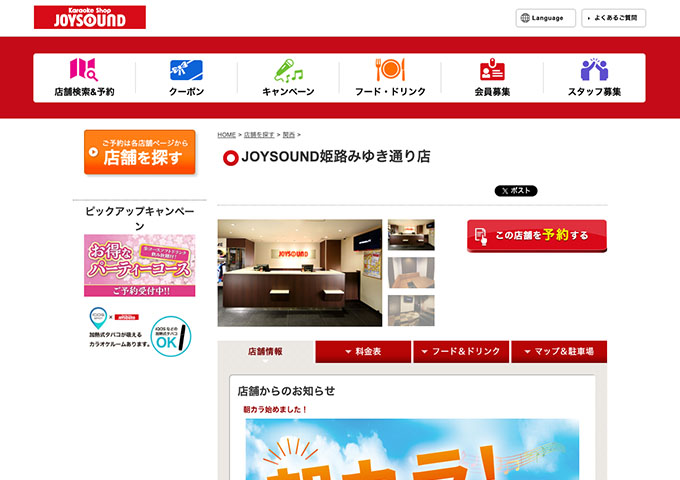The height and width of the screenshot is (480, 680).
Task: Click the 会員募集 member card icon
Action: [x=492, y=69]
